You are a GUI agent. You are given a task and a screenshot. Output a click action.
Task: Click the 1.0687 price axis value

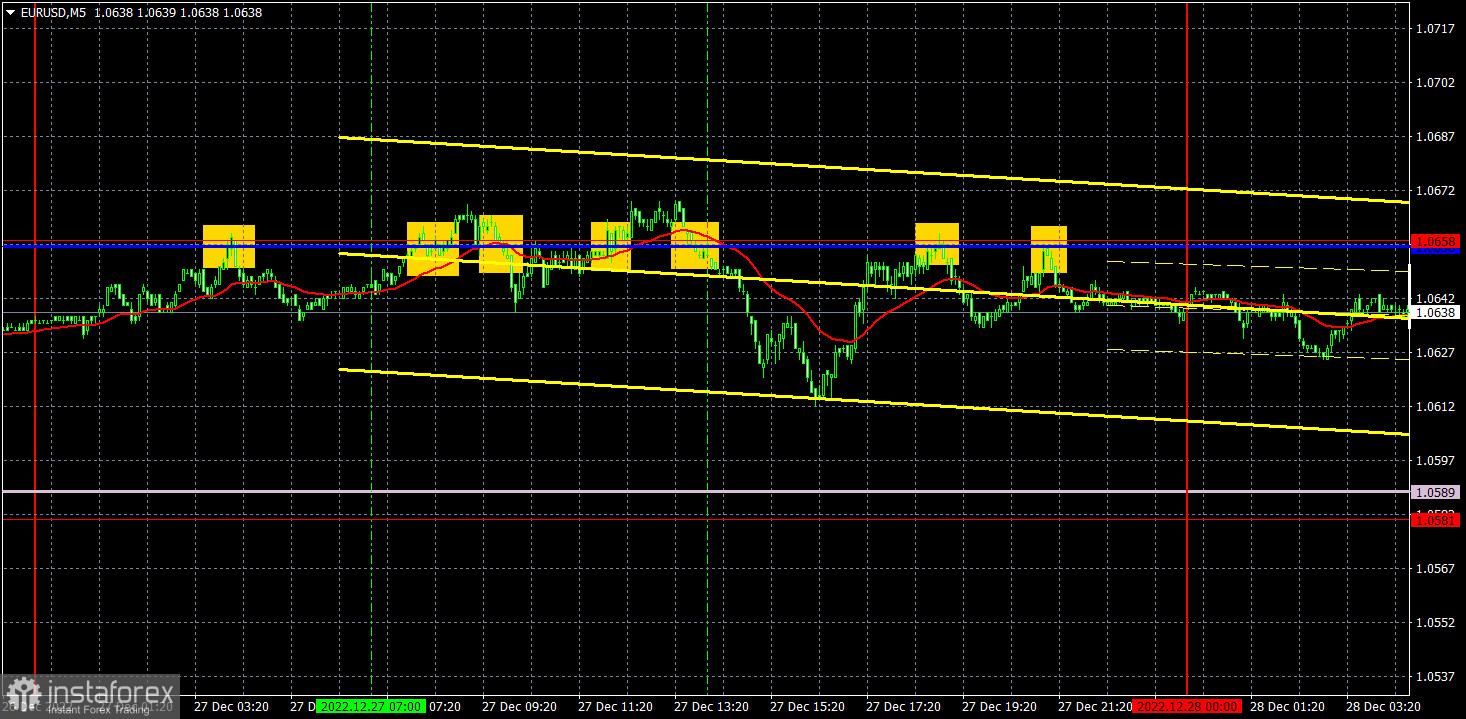1436,136
